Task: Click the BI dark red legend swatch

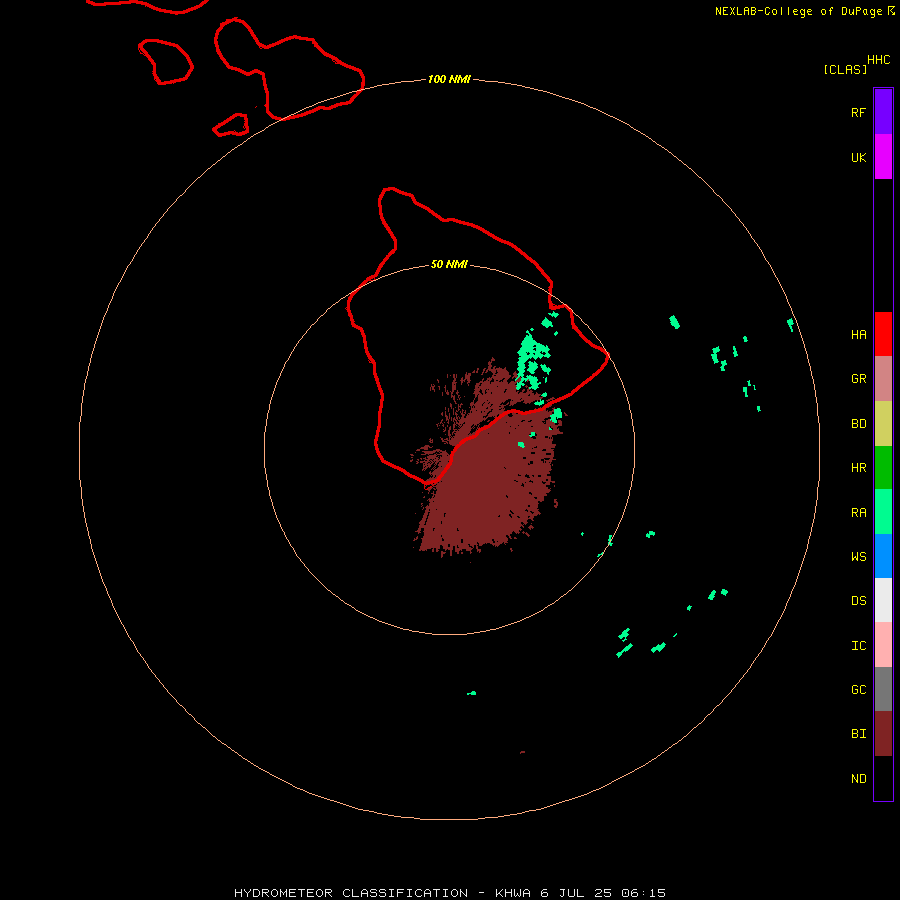Action: [x=883, y=734]
